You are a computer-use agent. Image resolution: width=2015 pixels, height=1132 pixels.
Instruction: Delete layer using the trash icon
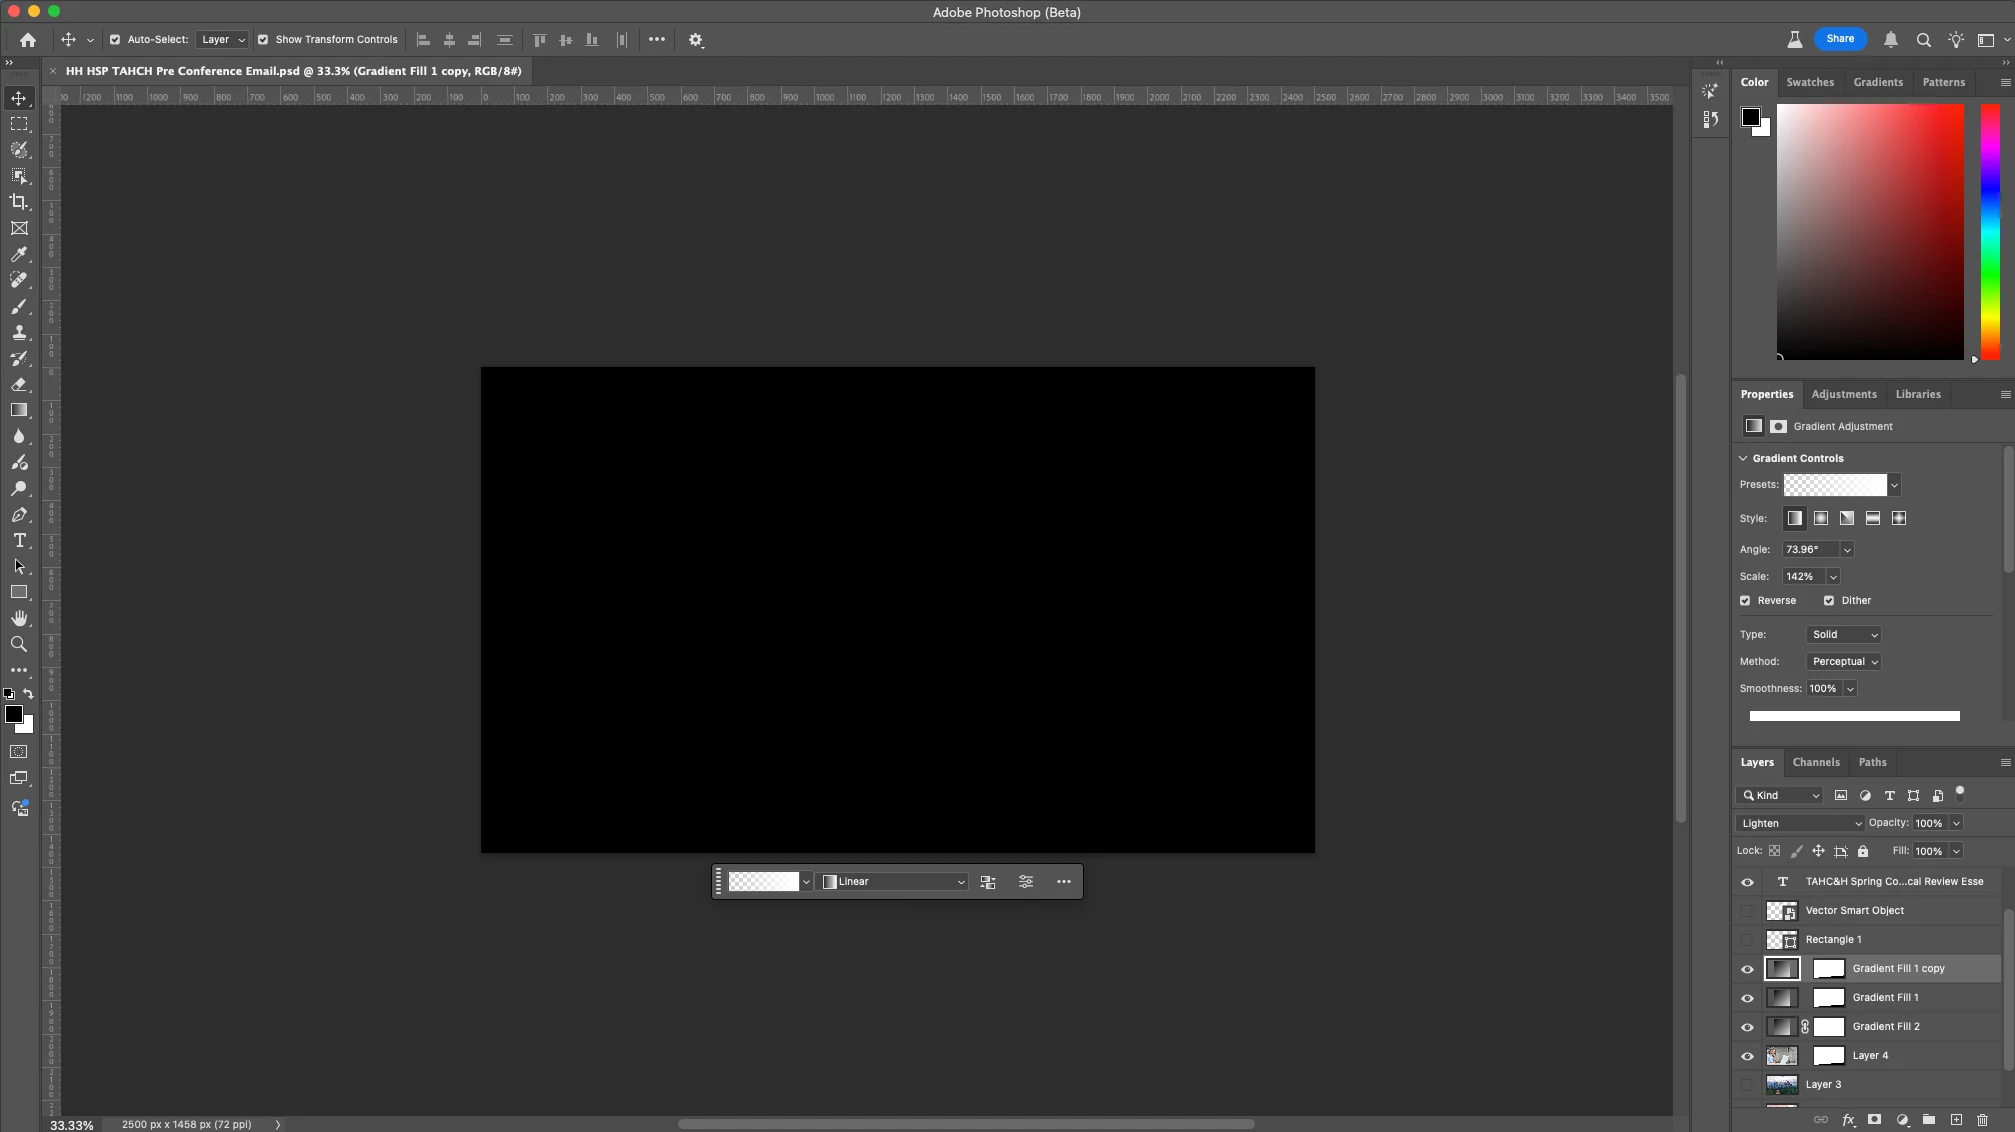point(1982,1120)
